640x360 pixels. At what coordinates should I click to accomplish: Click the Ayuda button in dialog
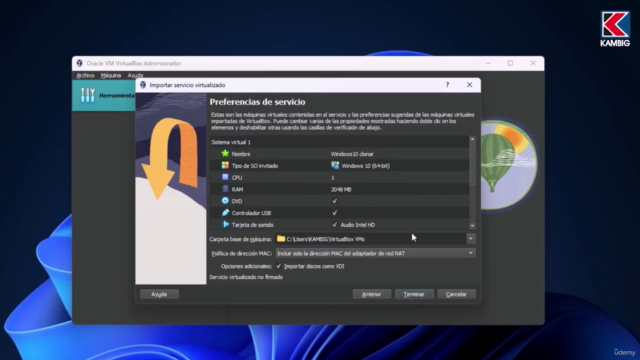(159, 294)
